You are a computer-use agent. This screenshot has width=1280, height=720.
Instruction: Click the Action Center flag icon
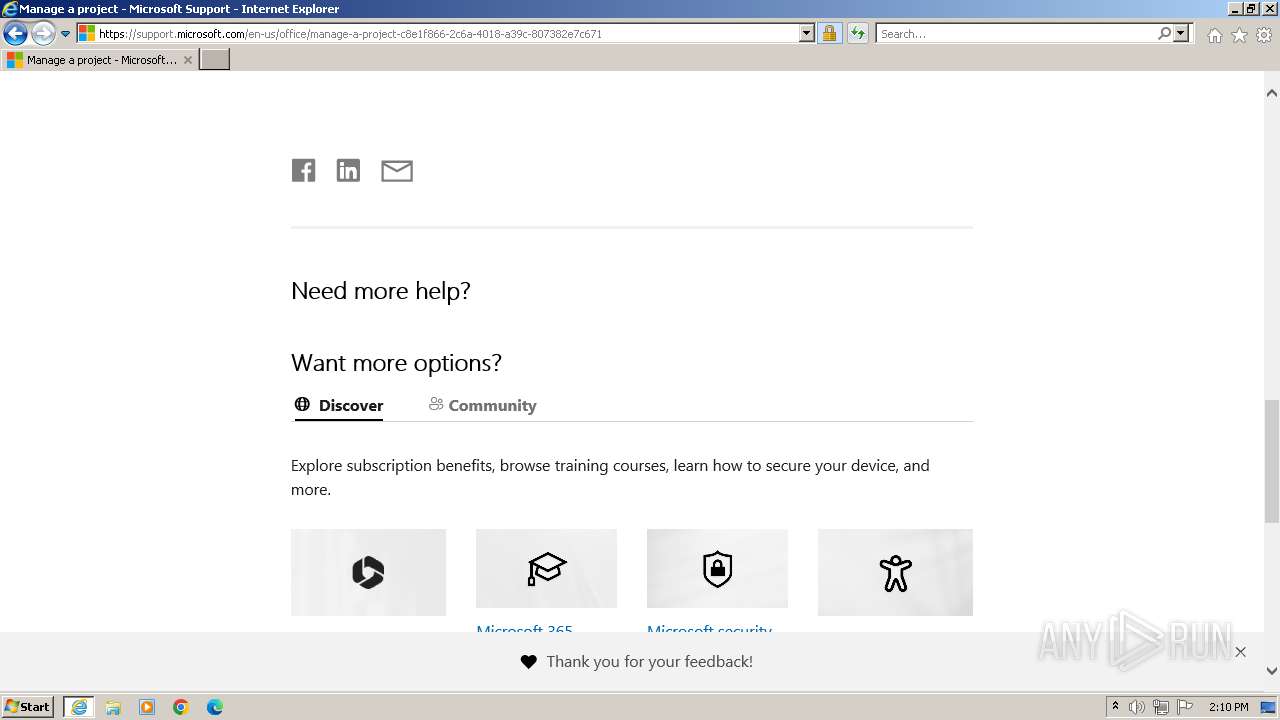tap(1185, 707)
